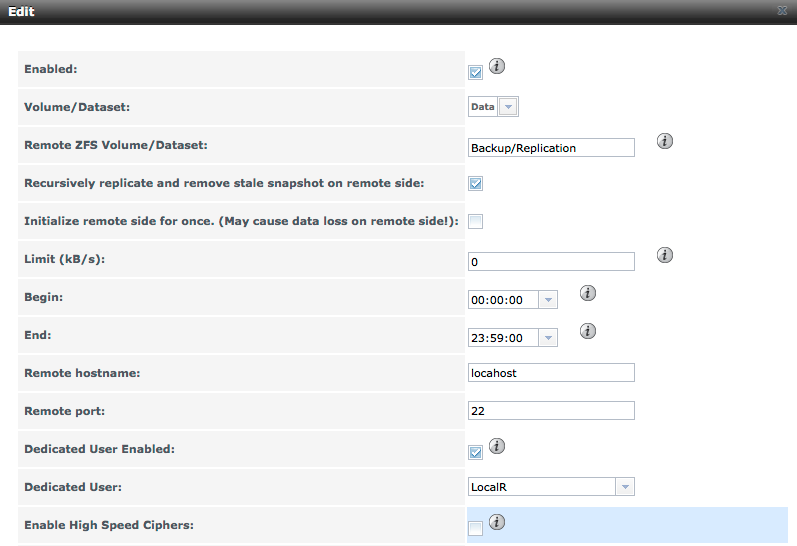
Task: Click the 'Volume/Dataset:' label
Action: (x=77, y=107)
